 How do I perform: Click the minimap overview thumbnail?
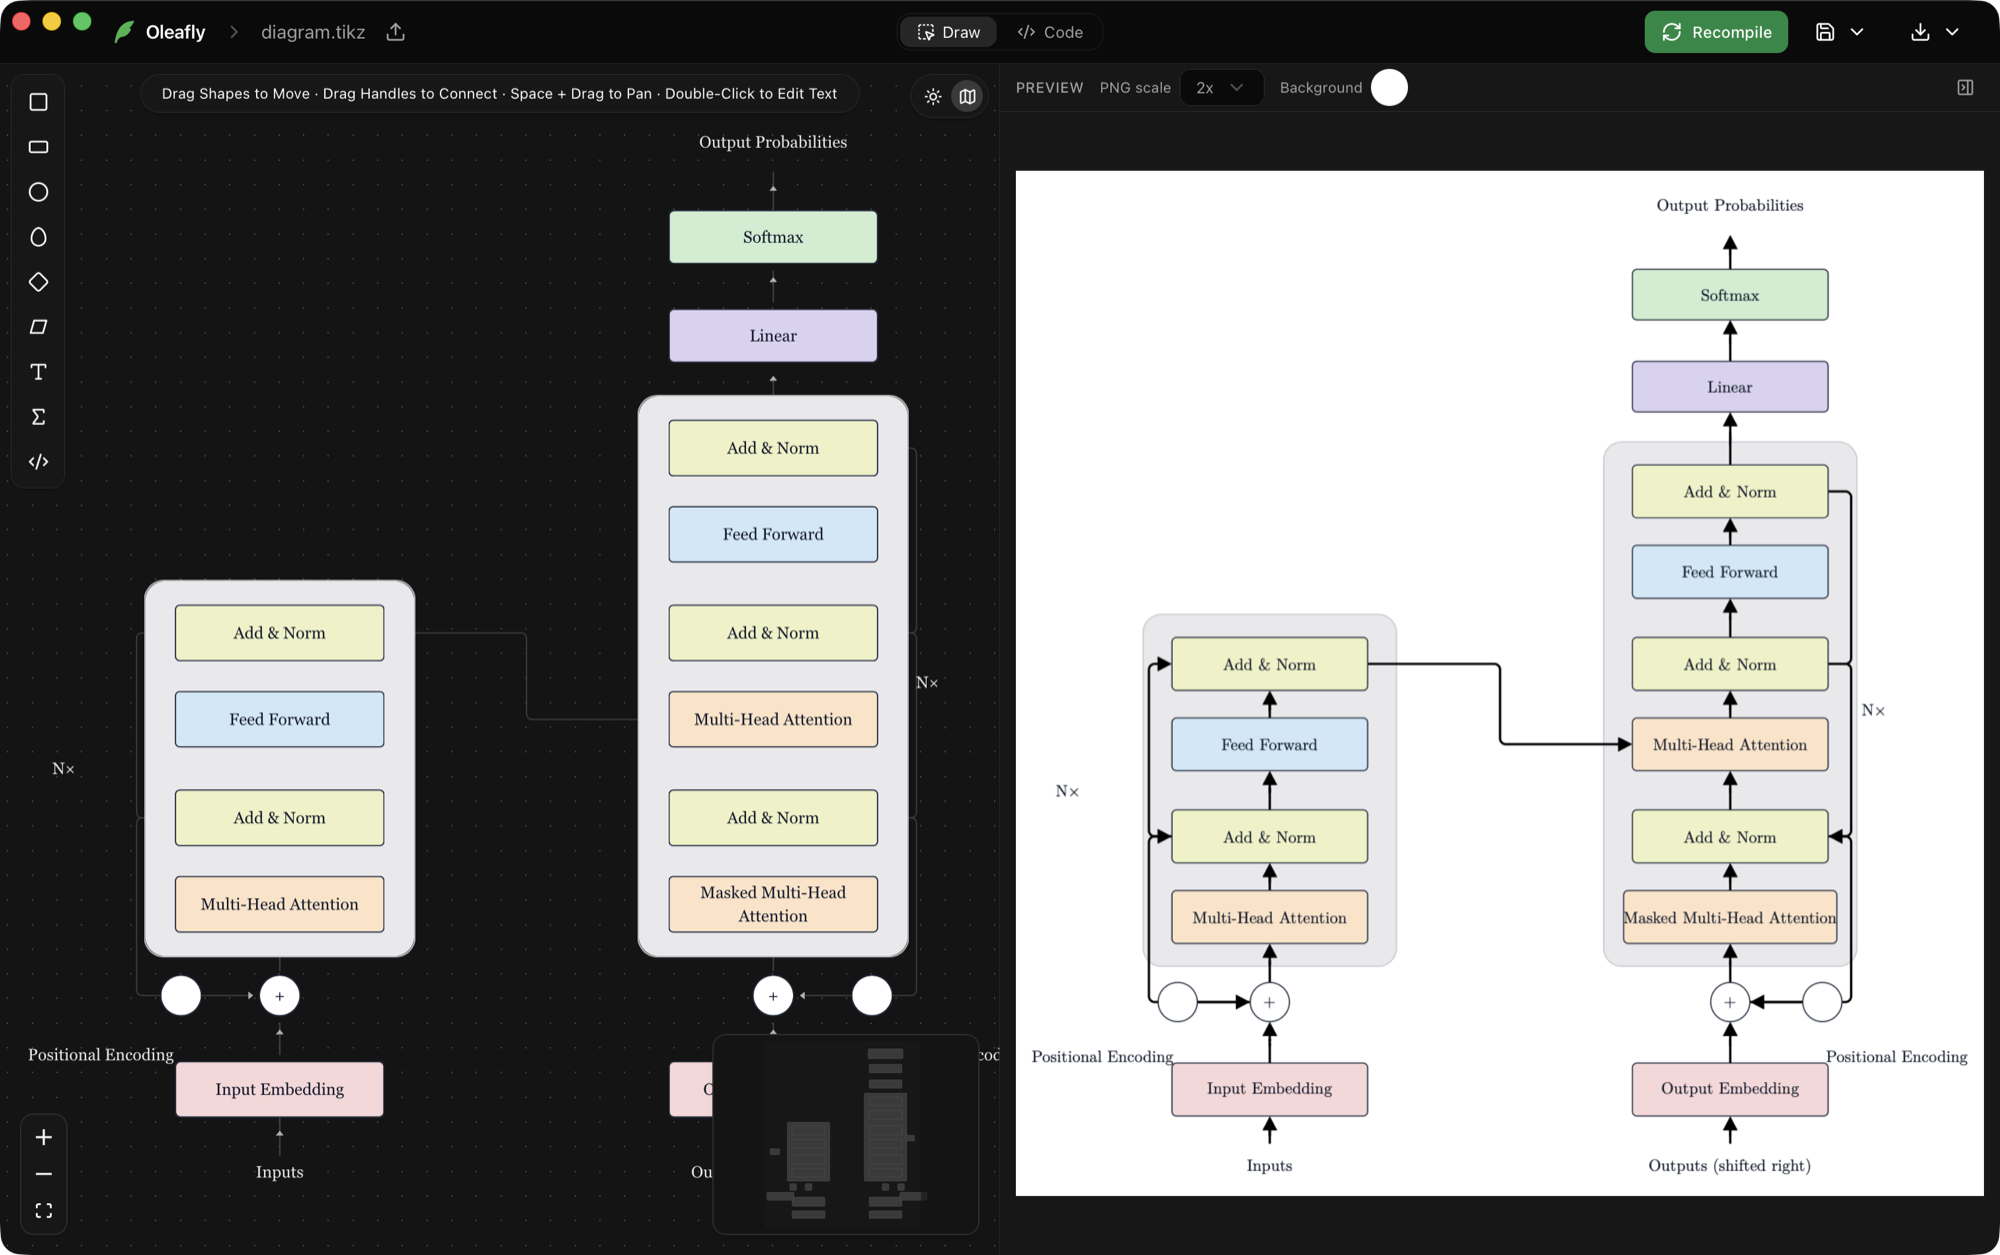point(845,1134)
